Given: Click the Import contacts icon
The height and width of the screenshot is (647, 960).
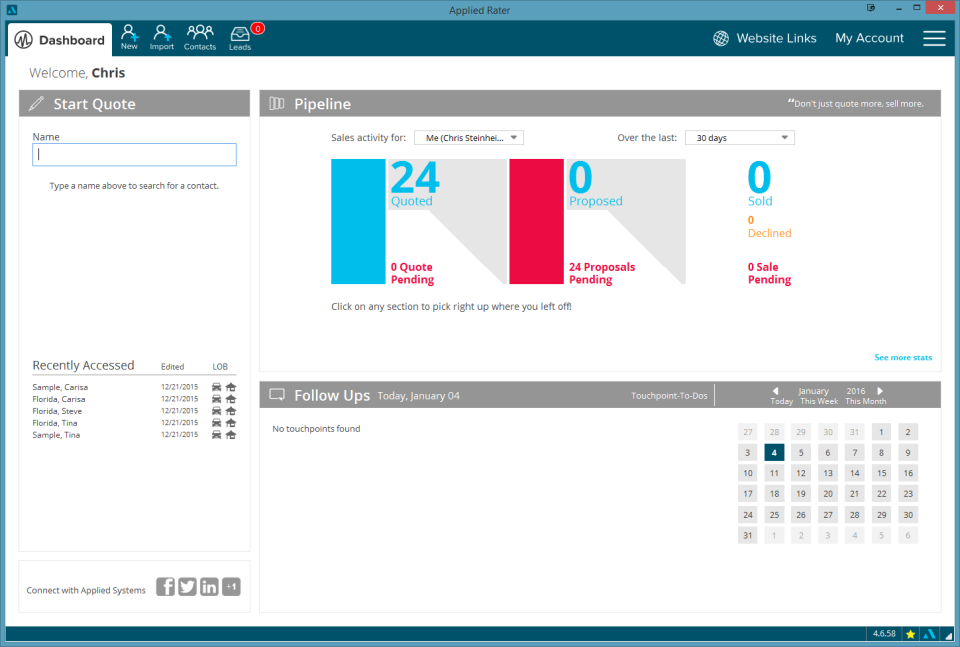Looking at the screenshot, I should [x=162, y=37].
